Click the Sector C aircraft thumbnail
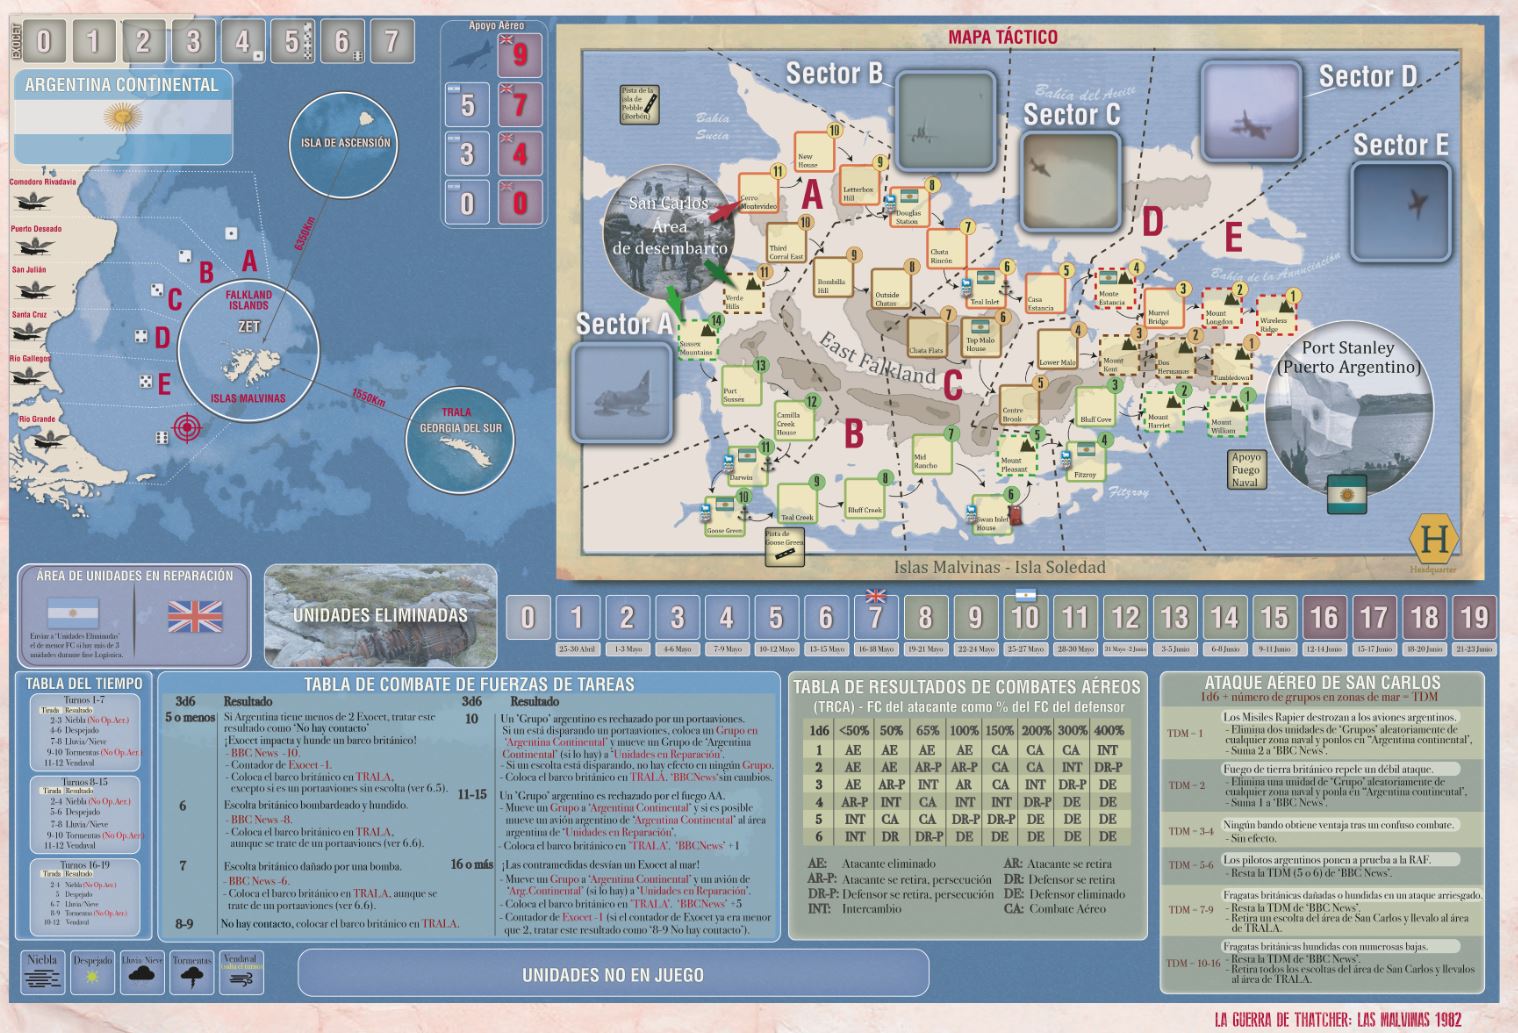Screen dimensions: 1518x1033 point(1072,183)
